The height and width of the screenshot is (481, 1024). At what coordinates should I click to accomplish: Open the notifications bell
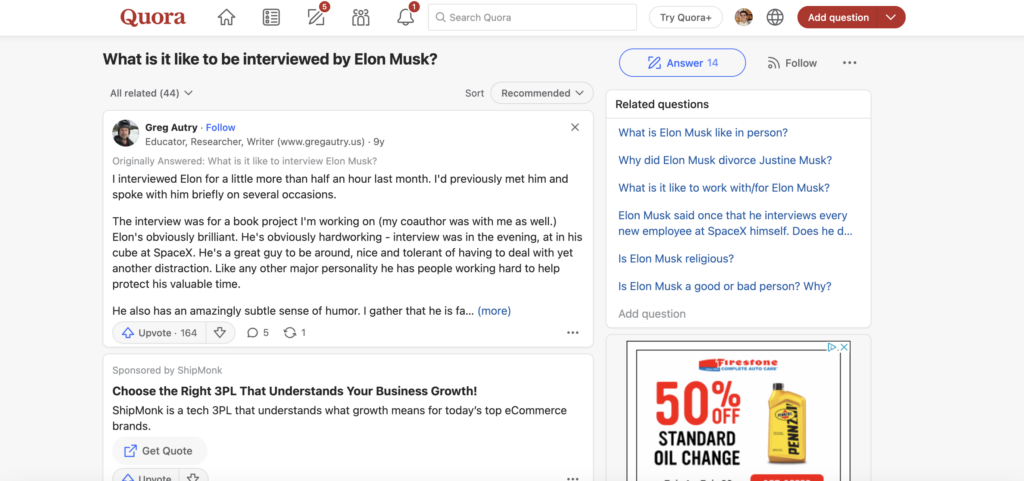coord(406,17)
